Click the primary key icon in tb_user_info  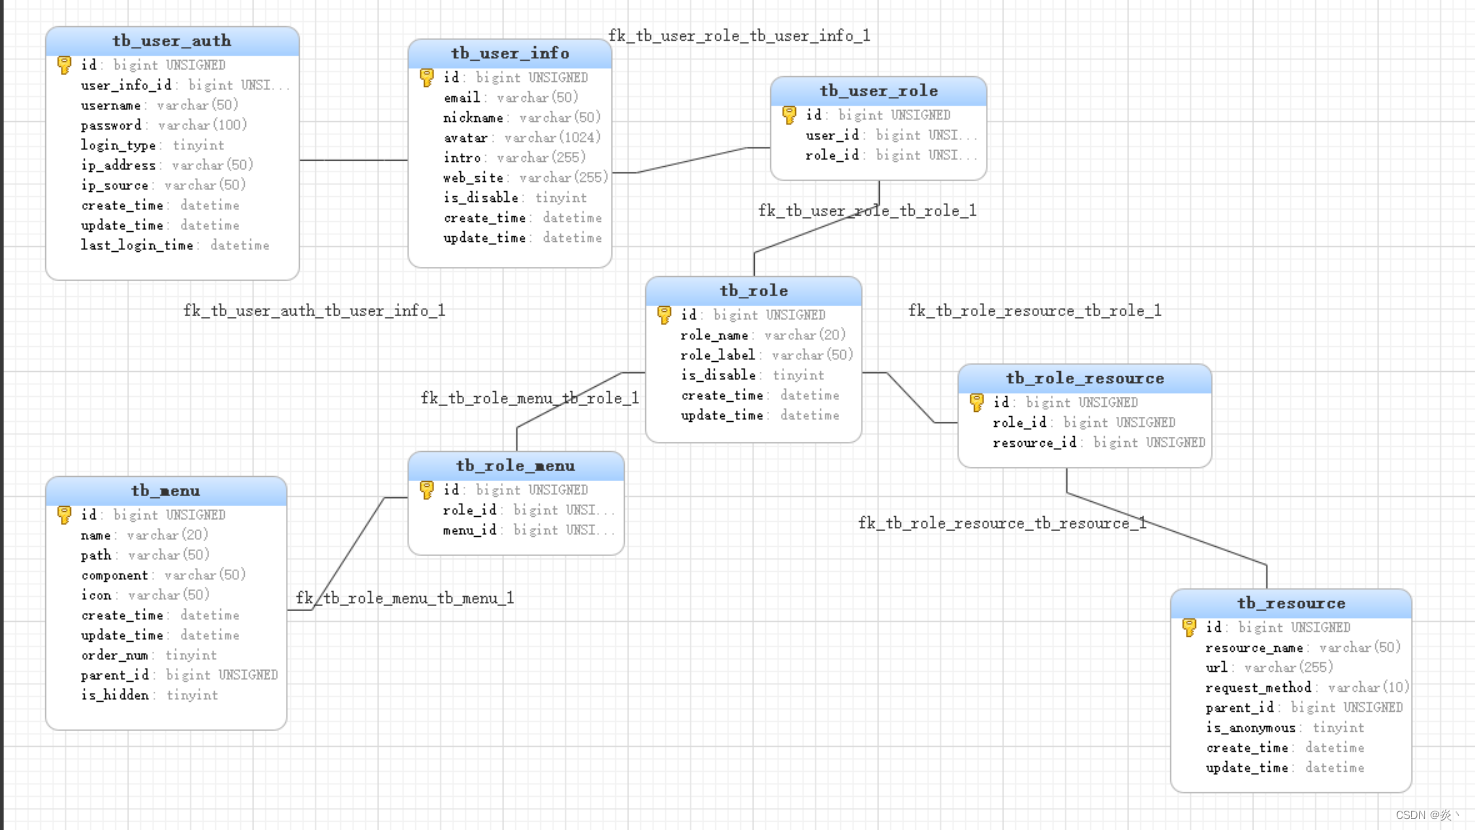click(427, 77)
